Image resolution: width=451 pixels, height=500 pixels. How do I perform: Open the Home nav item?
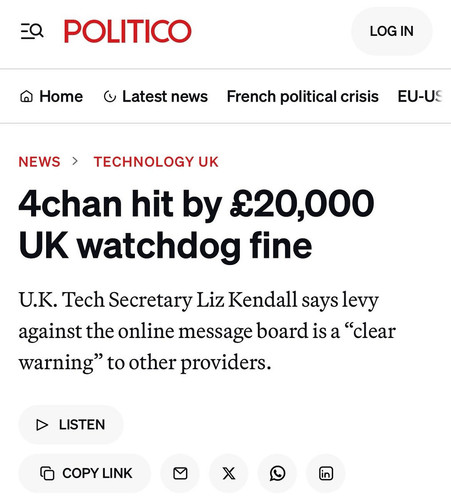51,97
